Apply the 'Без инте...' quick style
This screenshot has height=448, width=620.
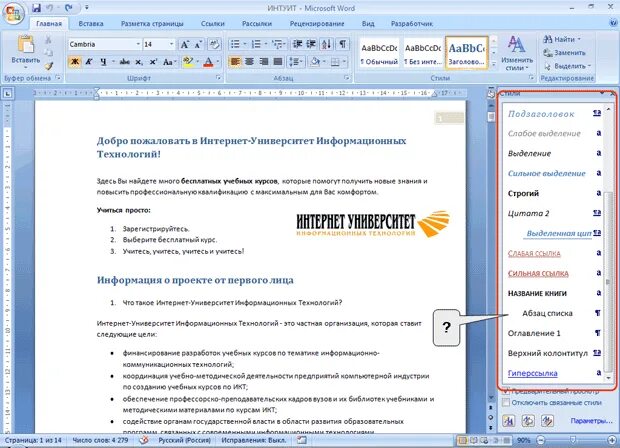(x=423, y=54)
